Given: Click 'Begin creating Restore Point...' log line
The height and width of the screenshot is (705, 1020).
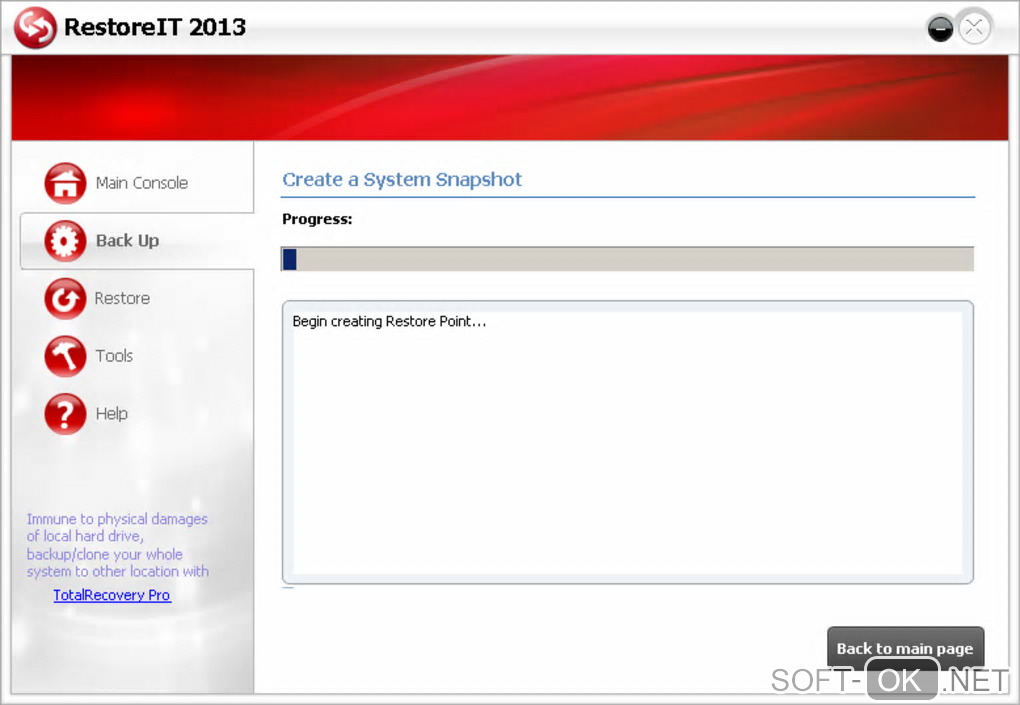Looking at the screenshot, I should click(x=389, y=321).
